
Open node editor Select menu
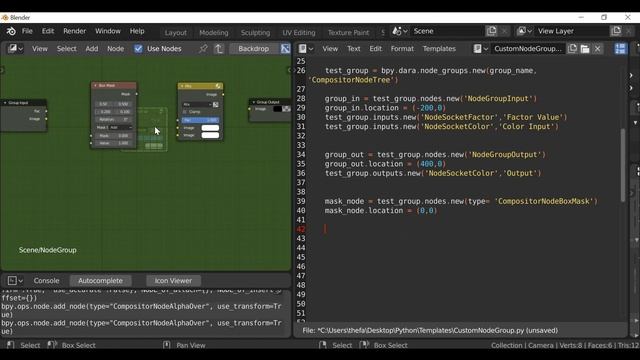tap(67, 49)
